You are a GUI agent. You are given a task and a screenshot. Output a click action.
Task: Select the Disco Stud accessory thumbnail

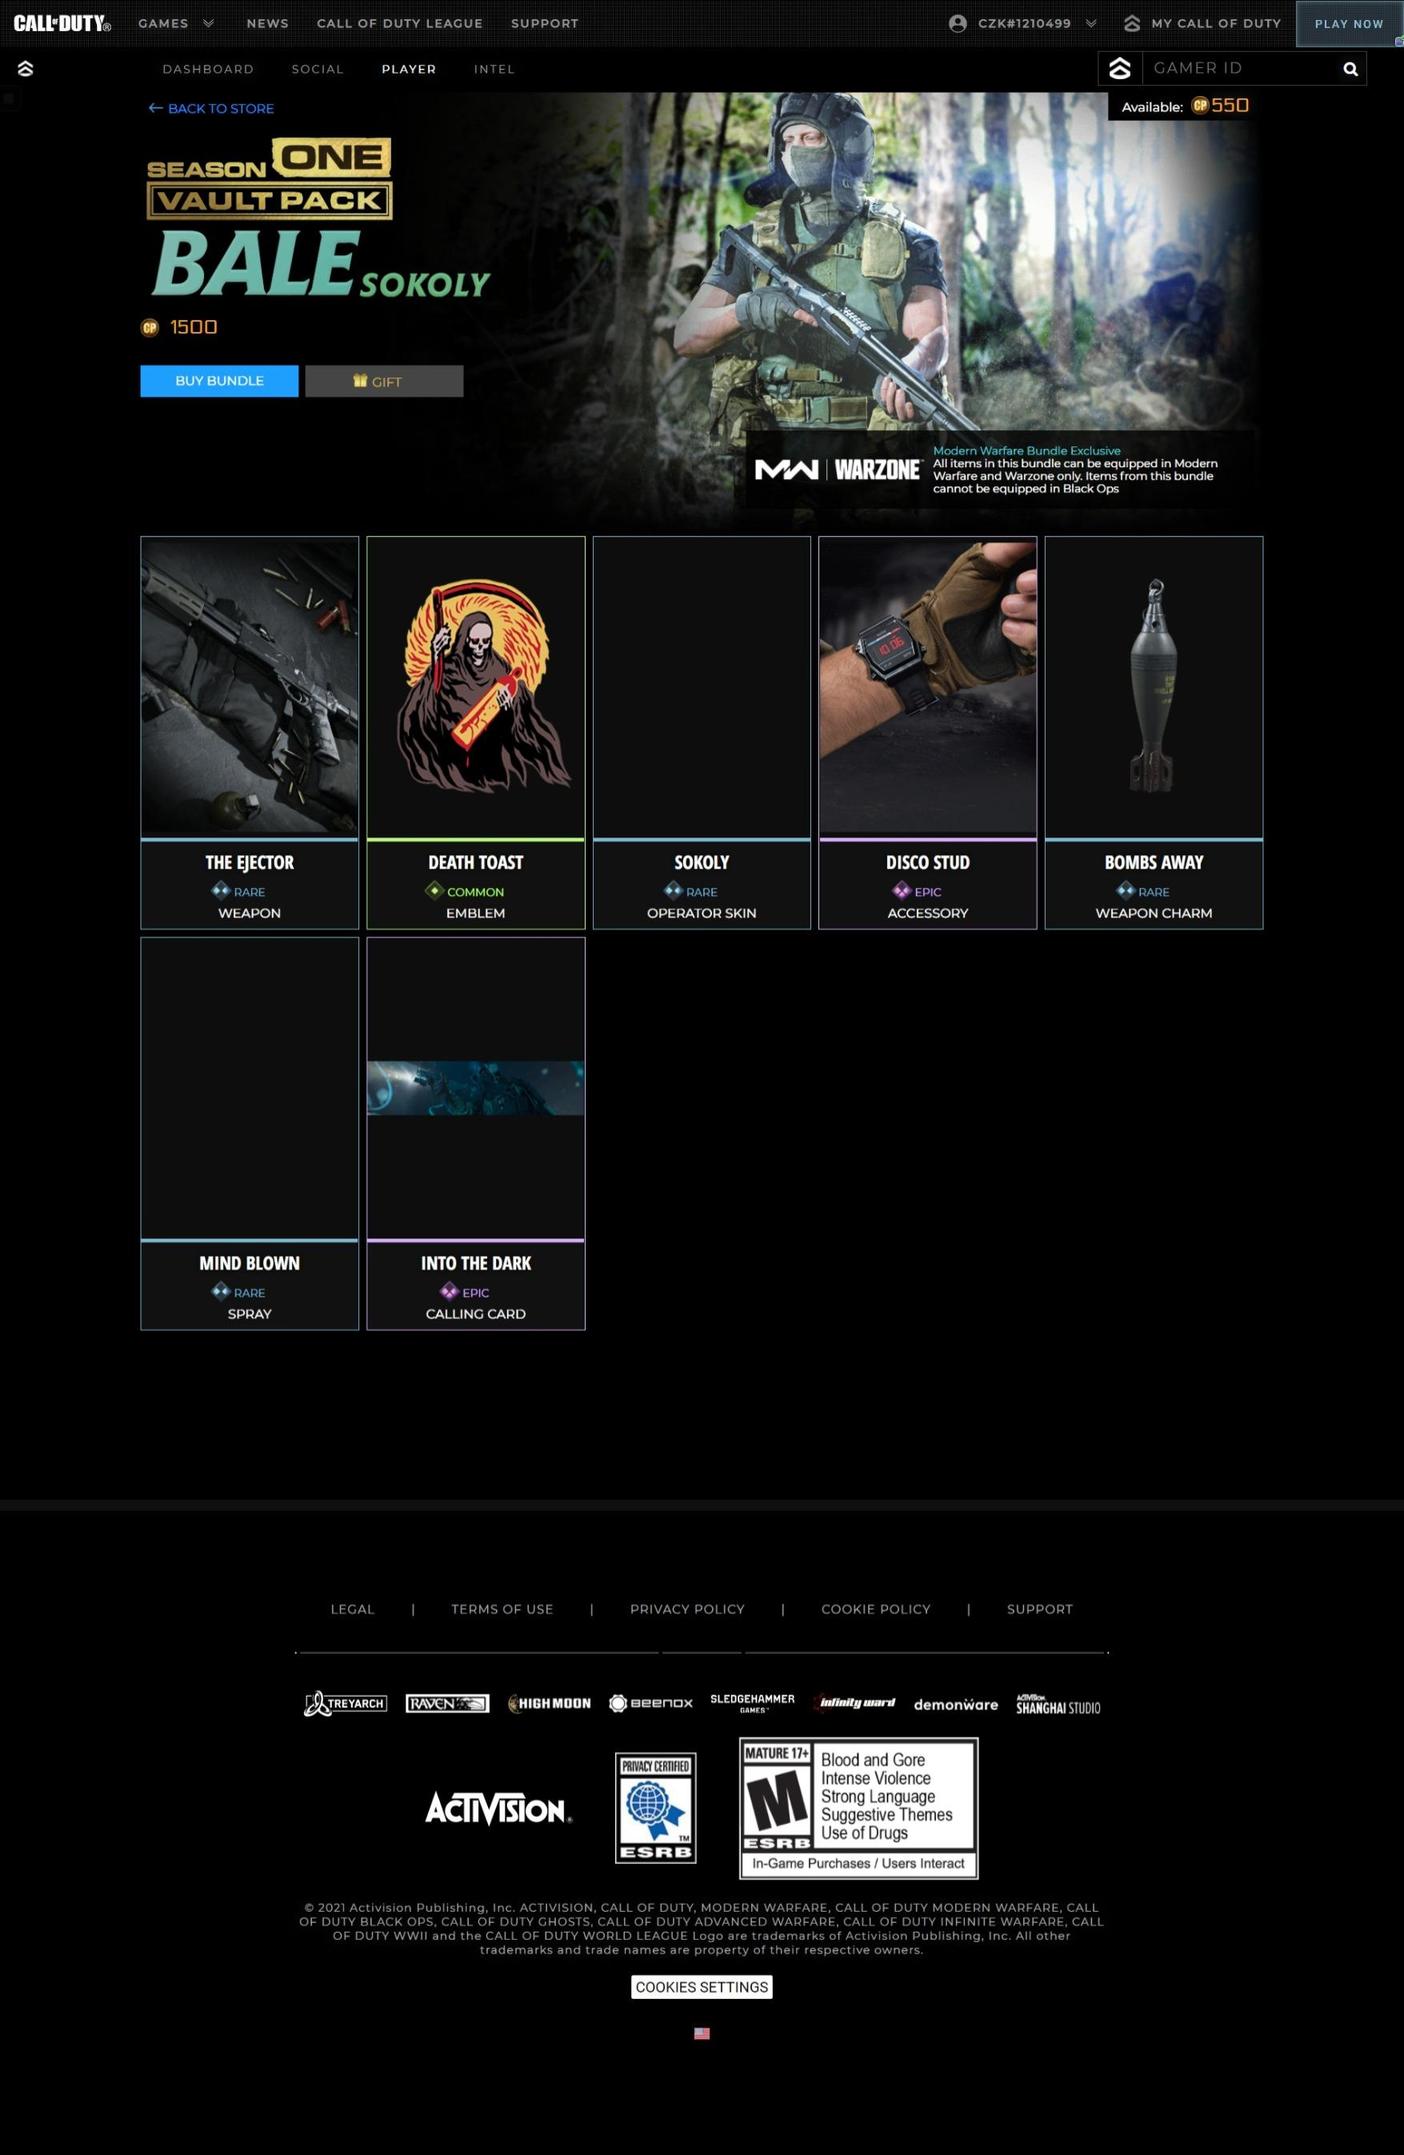click(x=927, y=687)
